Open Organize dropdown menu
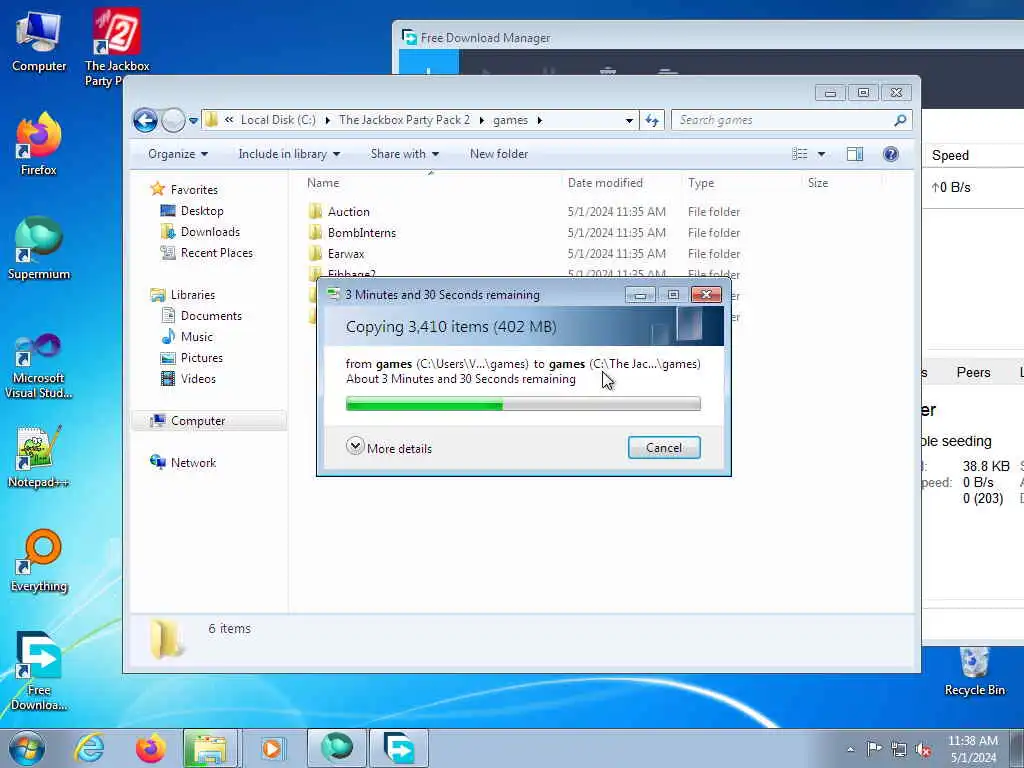The width and height of the screenshot is (1024, 768). tap(178, 154)
